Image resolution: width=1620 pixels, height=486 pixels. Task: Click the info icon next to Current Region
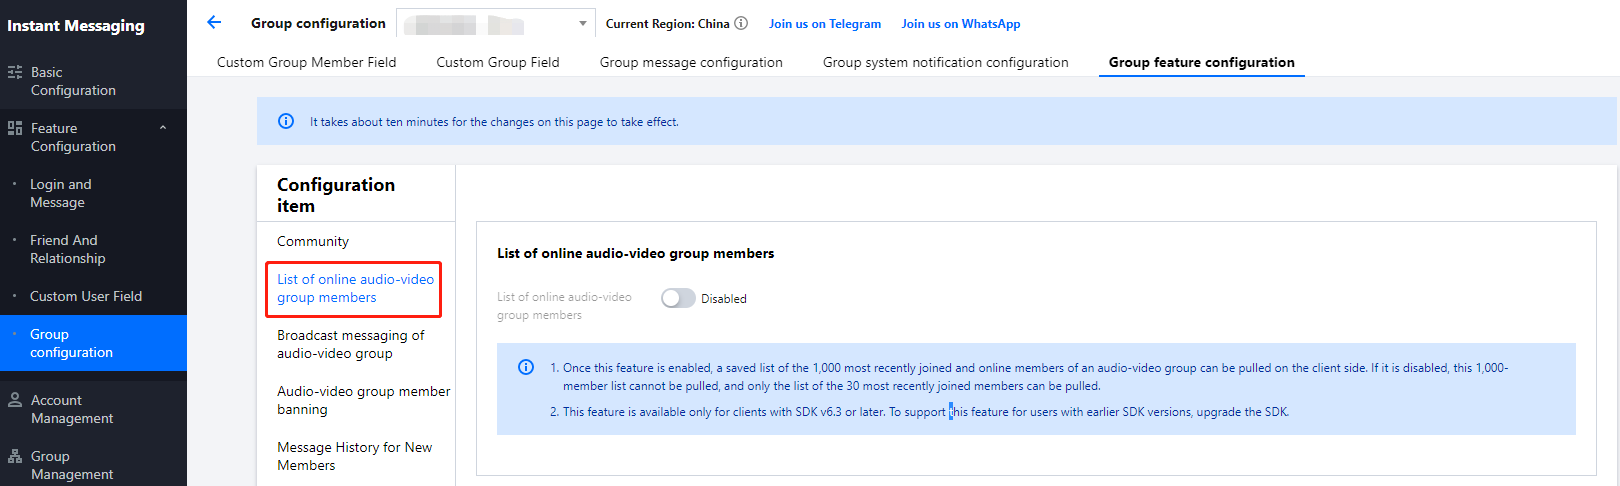[741, 23]
